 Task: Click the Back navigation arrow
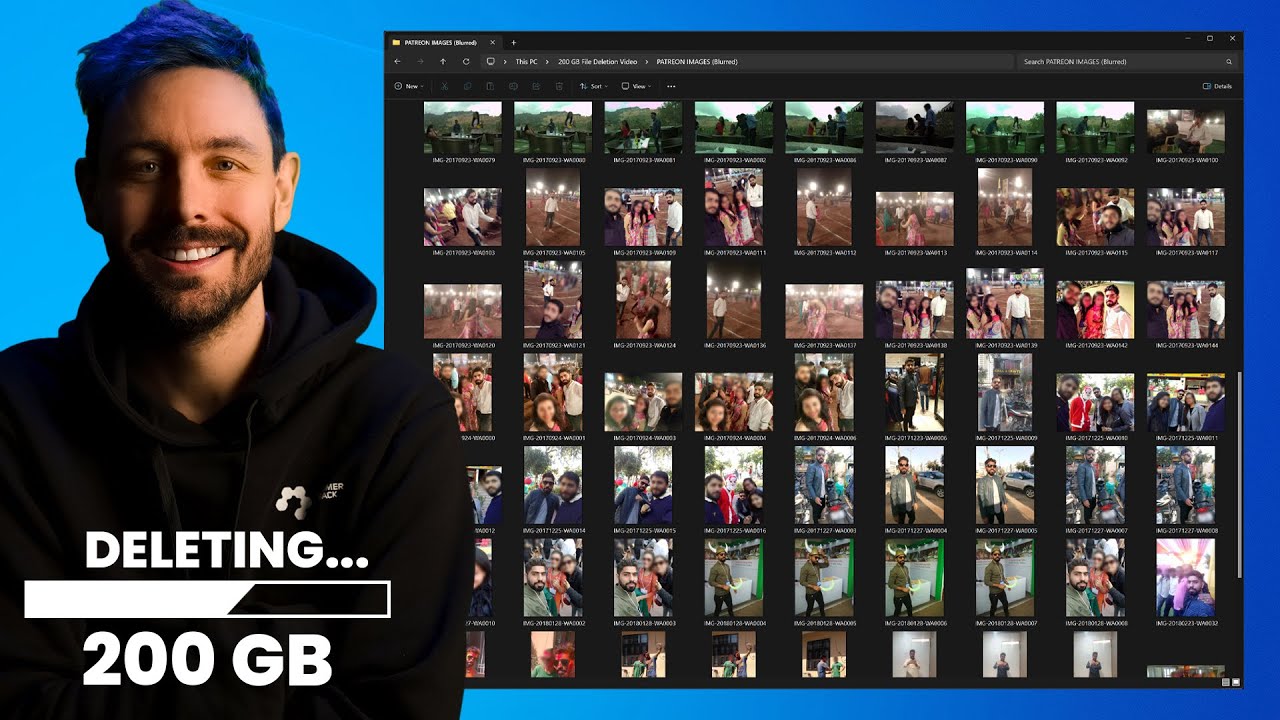pyautogui.click(x=398, y=62)
